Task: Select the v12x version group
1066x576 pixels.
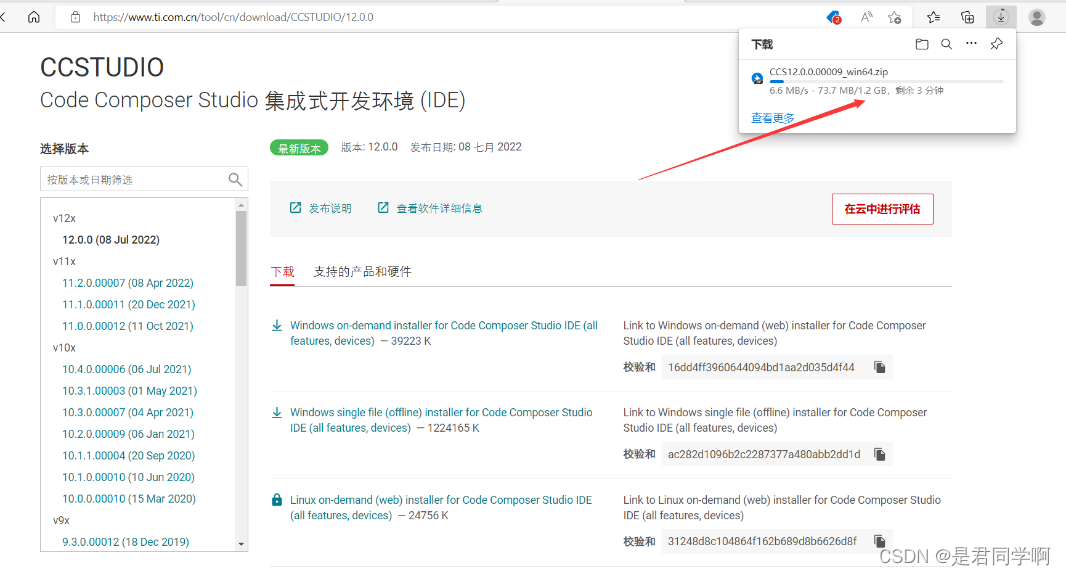Action: point(64,218)
